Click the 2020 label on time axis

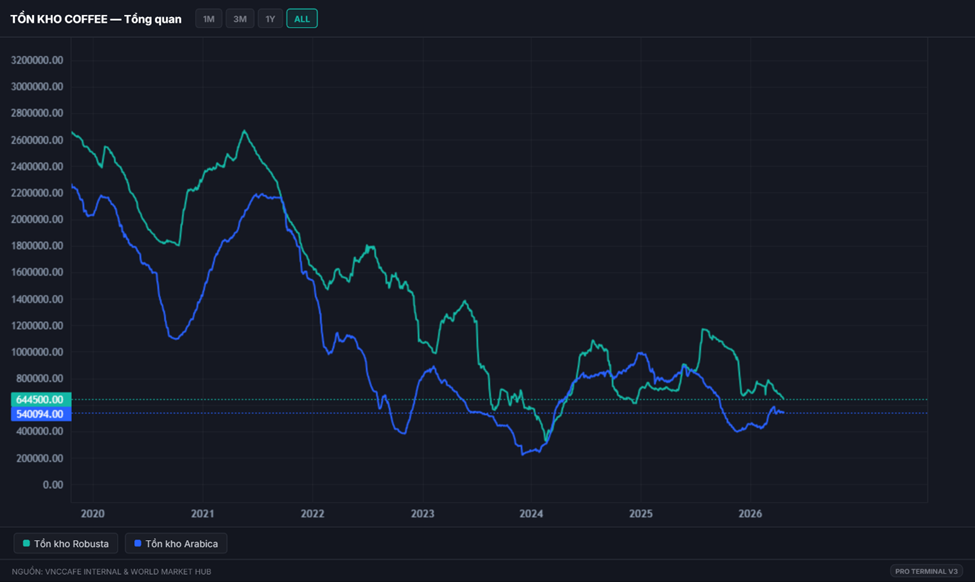click(92, 514)
